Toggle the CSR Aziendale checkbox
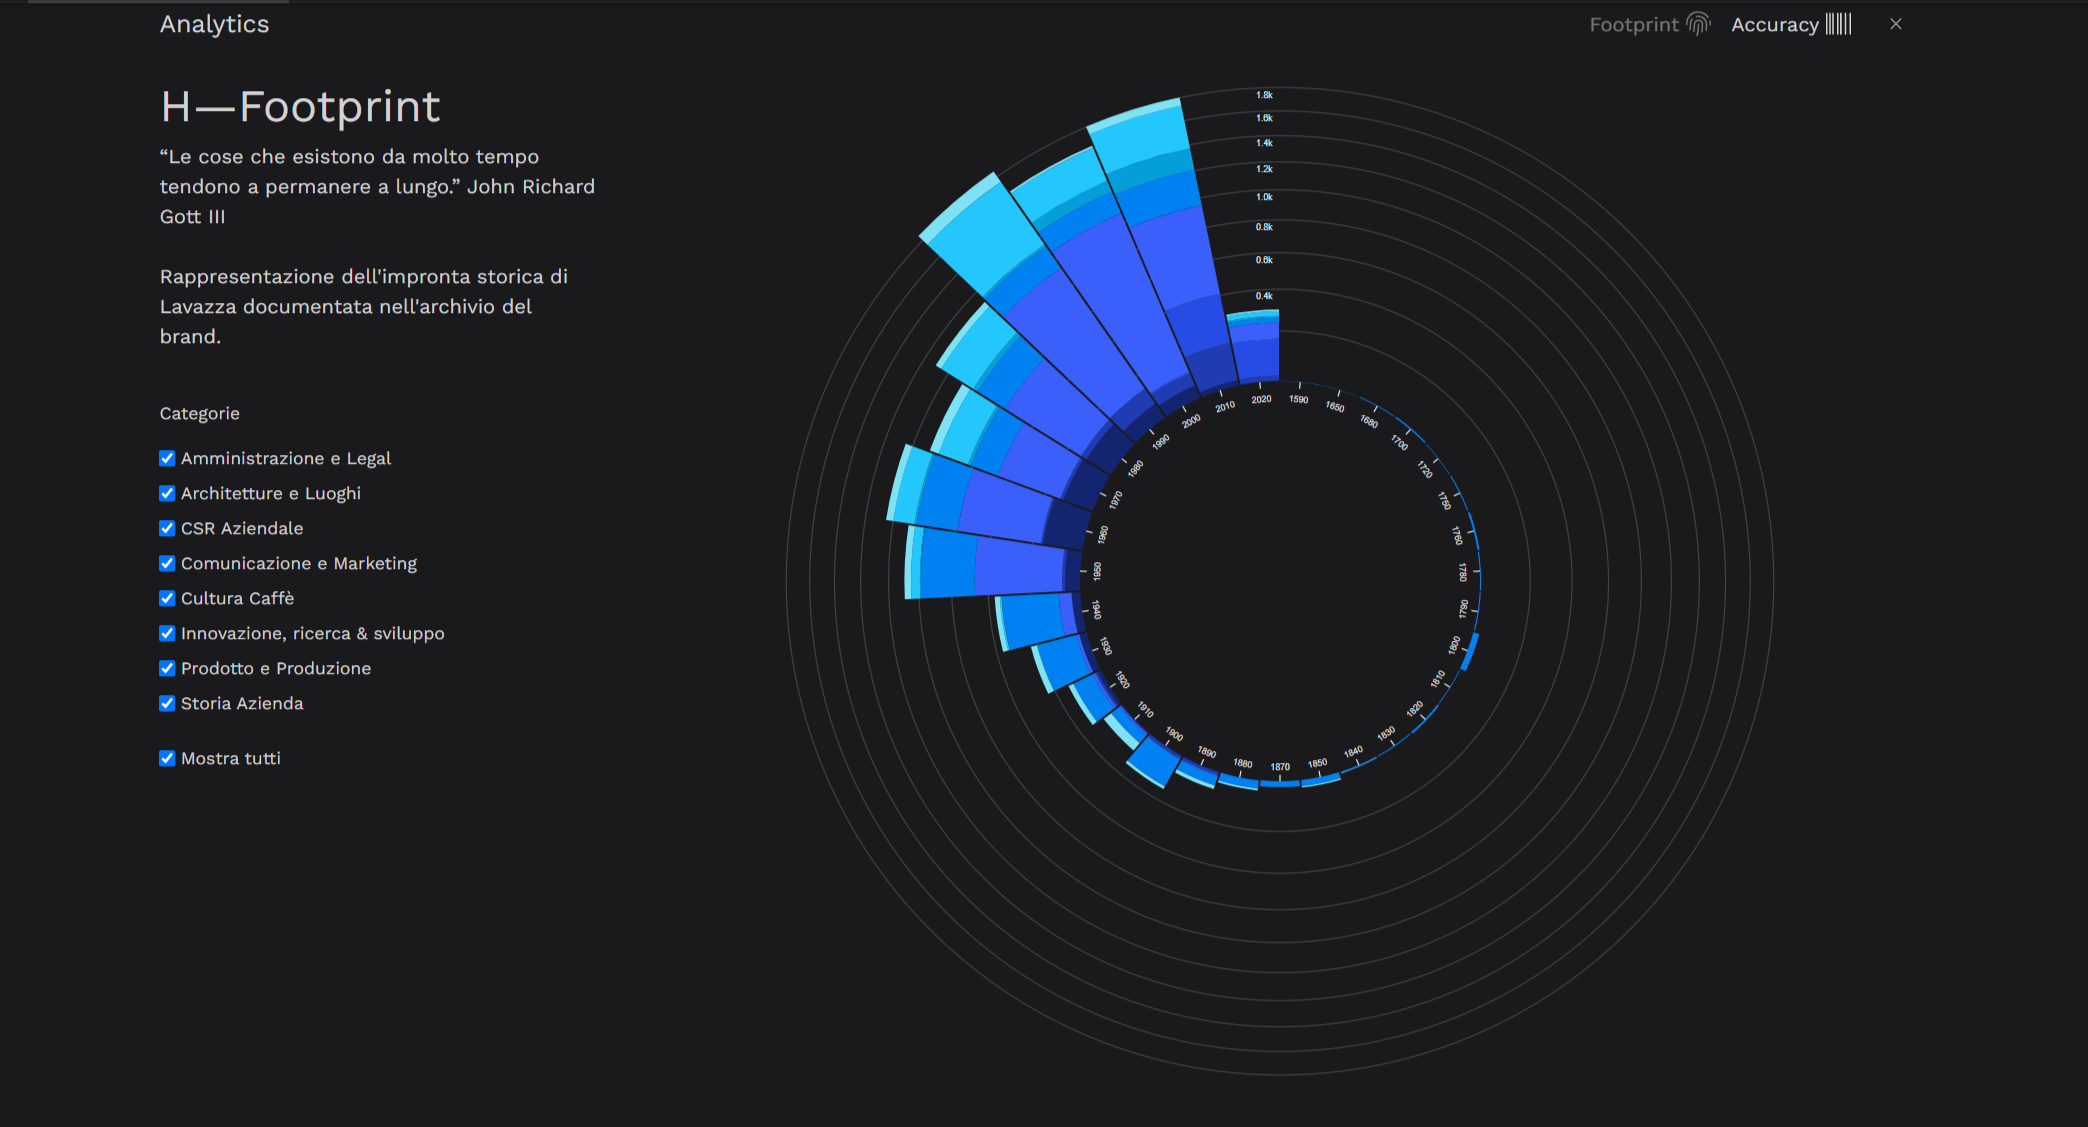This screenshot has width=2088, height=1127. coord(167,528)
